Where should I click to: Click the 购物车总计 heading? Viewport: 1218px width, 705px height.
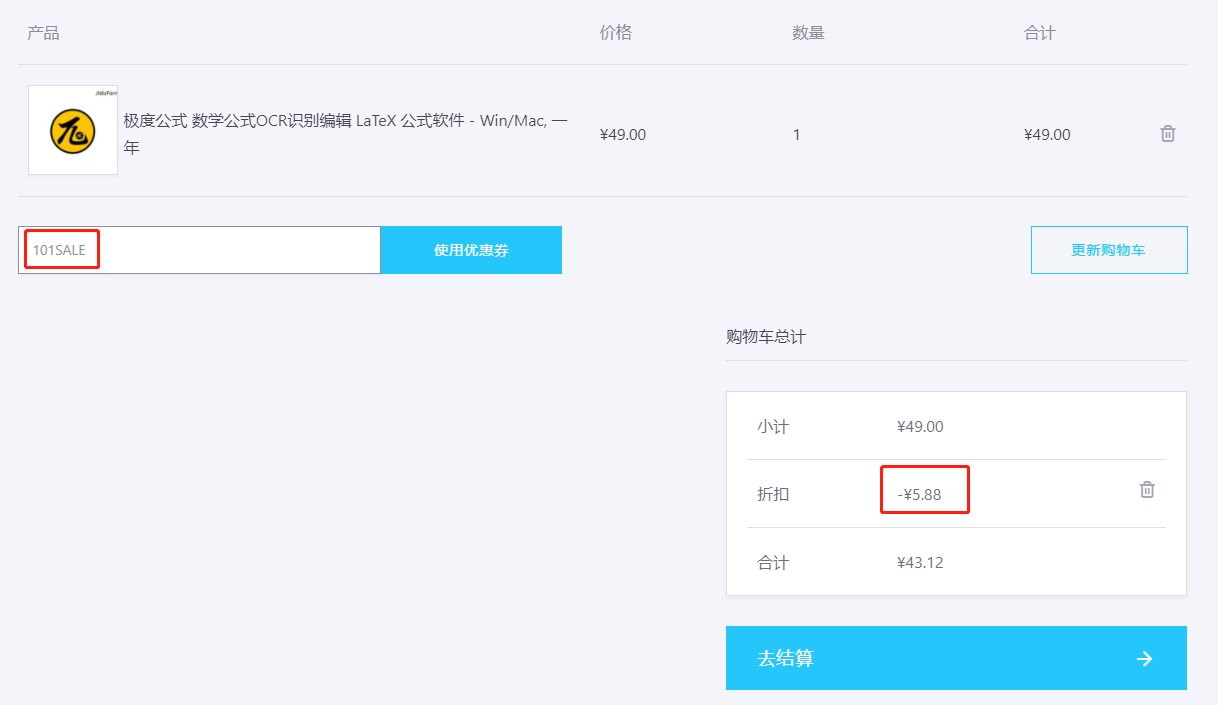tap(765, 337)
